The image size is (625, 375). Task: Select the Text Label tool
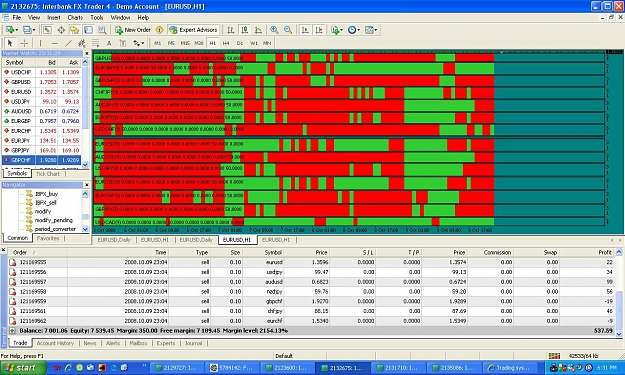point(123,43)
